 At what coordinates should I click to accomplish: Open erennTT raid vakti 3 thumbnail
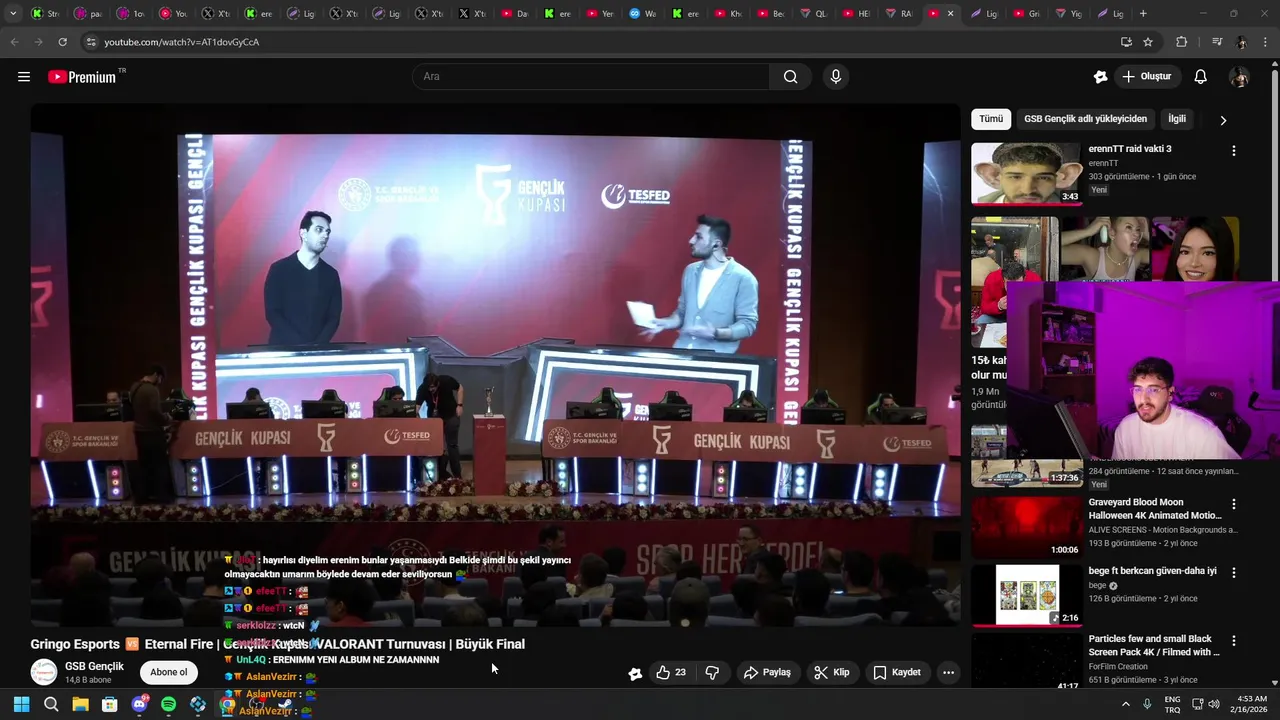pyautogui.click(x=1026, y=173)
